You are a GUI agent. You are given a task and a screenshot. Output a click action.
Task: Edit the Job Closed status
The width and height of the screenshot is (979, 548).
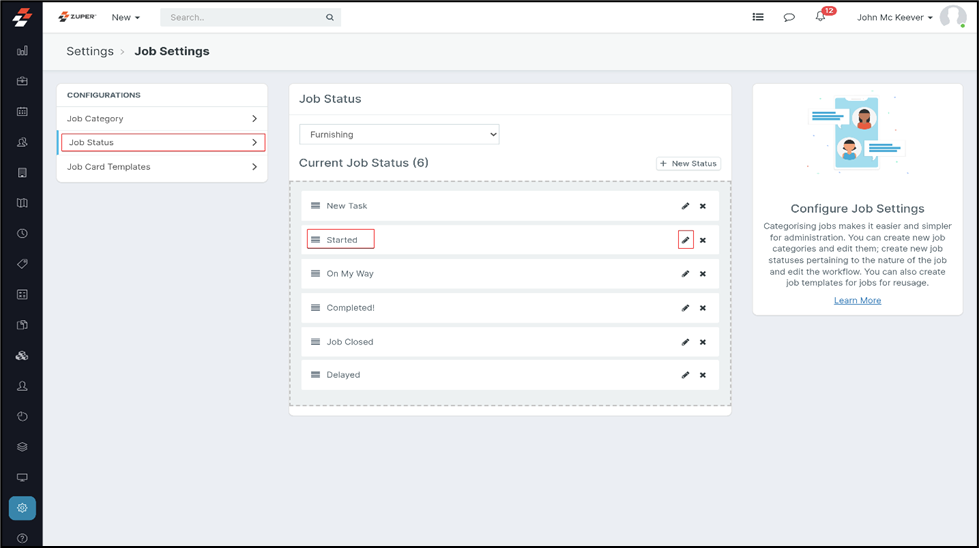pyautogui.click(x=686, y=342)
